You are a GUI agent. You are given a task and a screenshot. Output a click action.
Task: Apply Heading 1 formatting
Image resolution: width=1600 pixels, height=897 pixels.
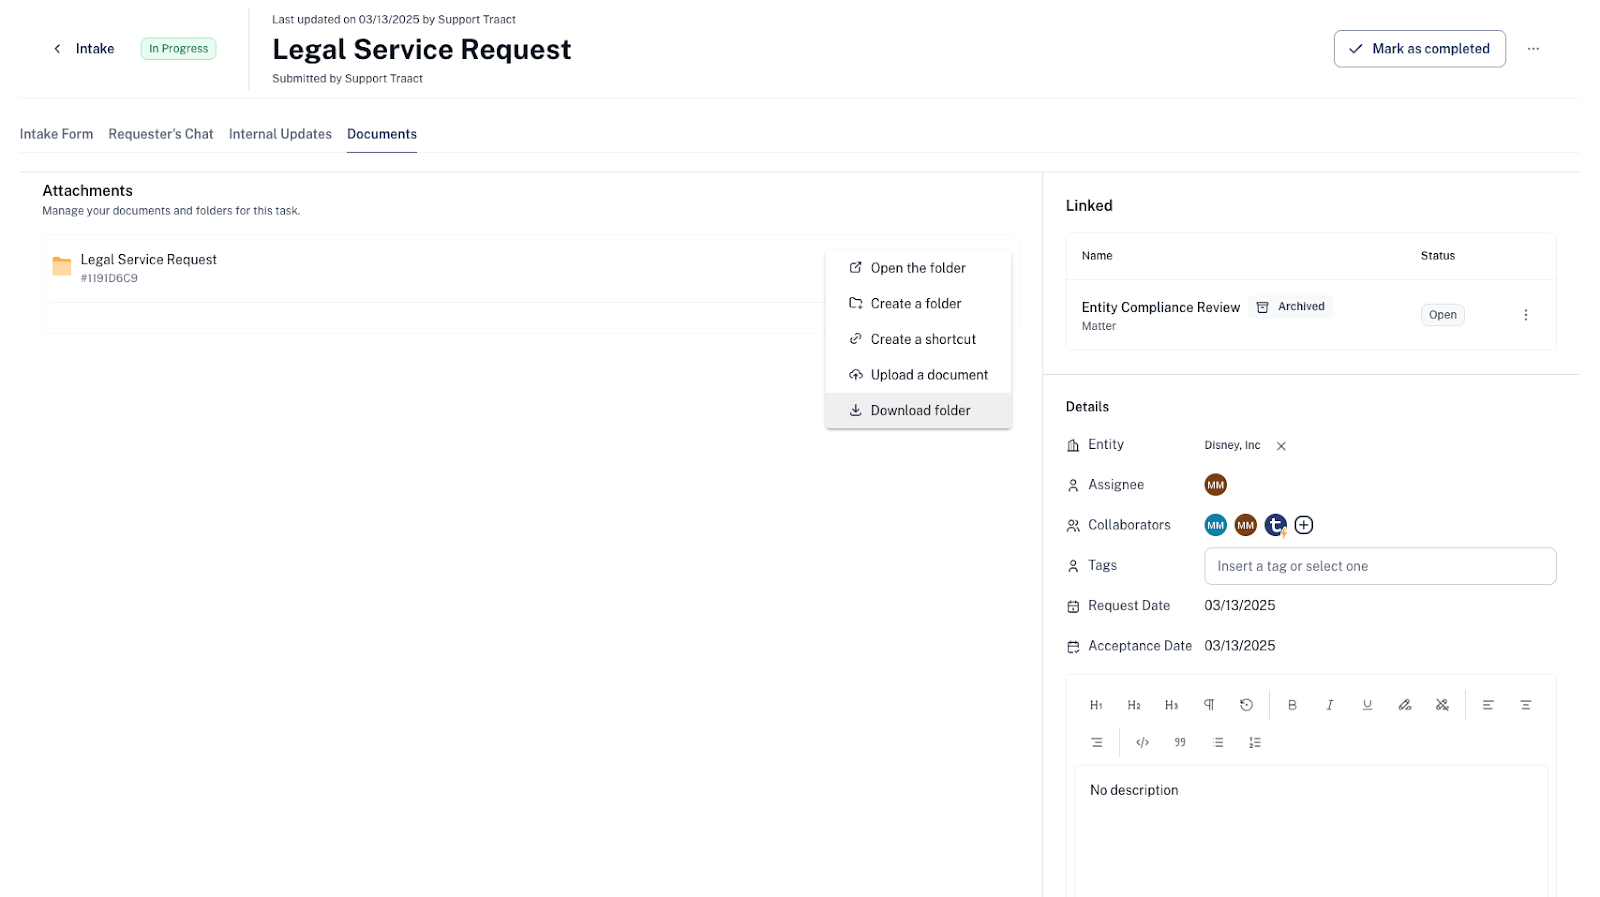(x=1096, y=705)
